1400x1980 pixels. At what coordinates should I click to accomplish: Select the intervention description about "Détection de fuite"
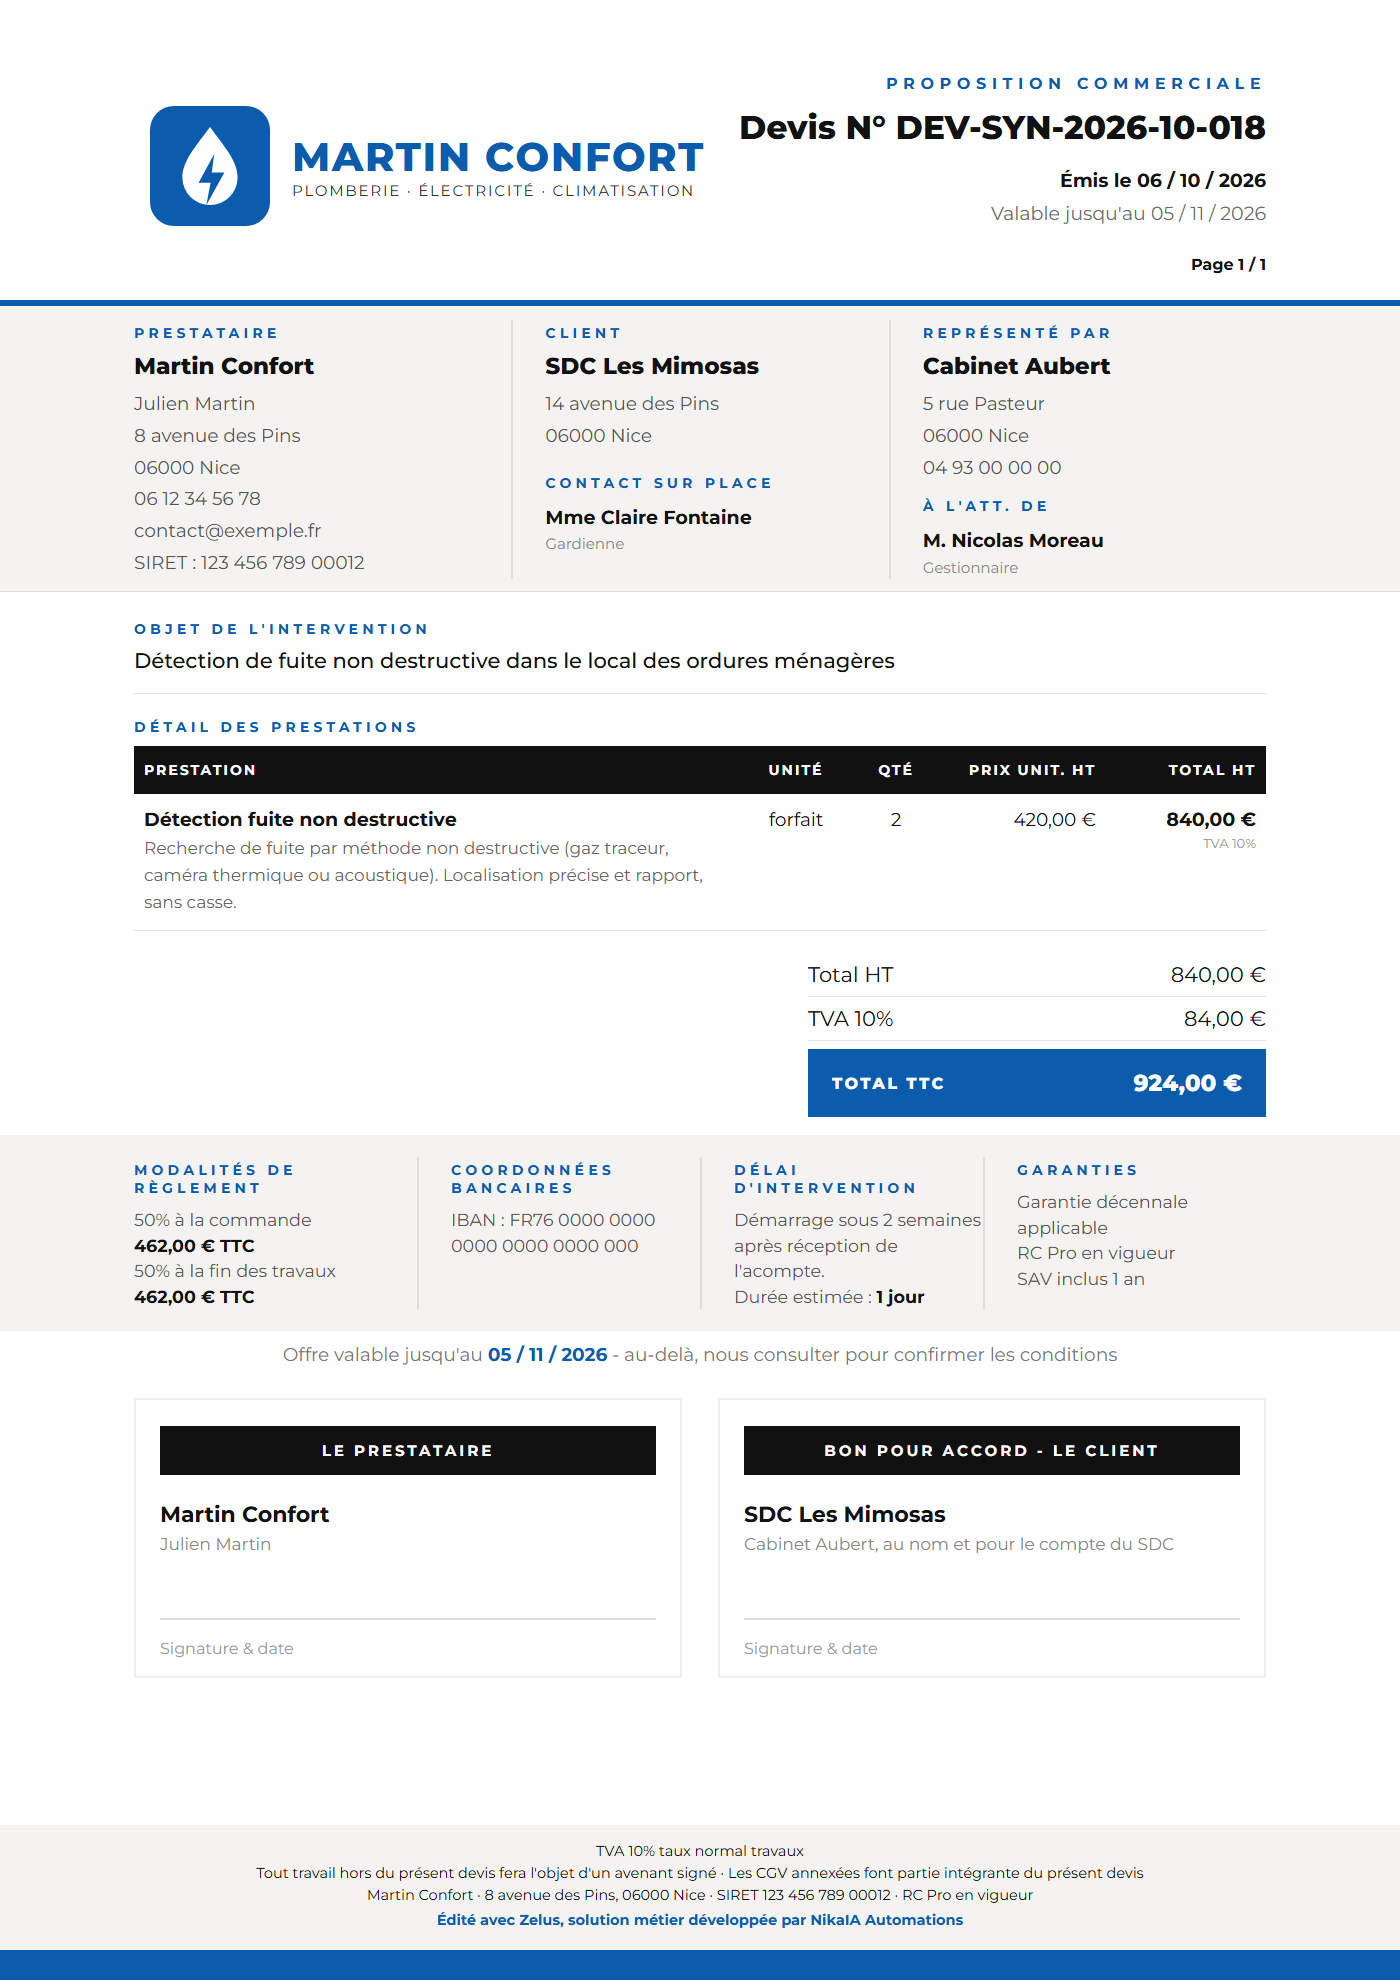click(x=514, y=661)
